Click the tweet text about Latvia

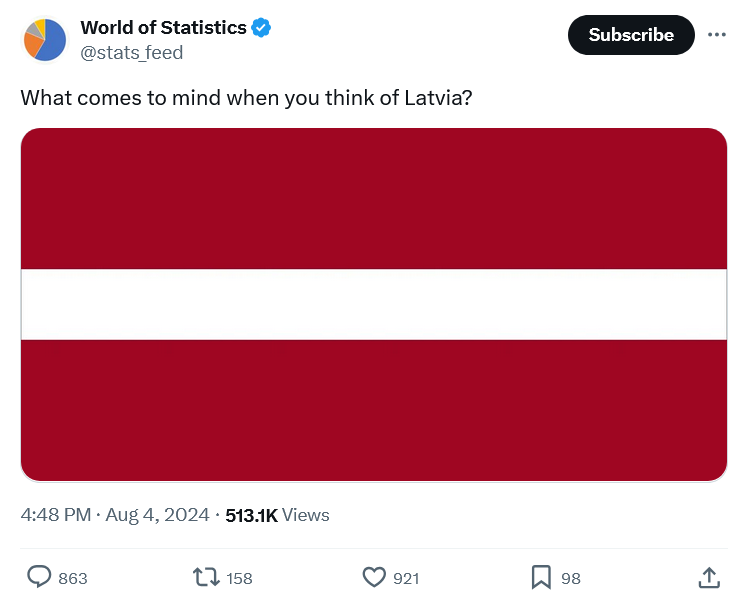(247, 98)
